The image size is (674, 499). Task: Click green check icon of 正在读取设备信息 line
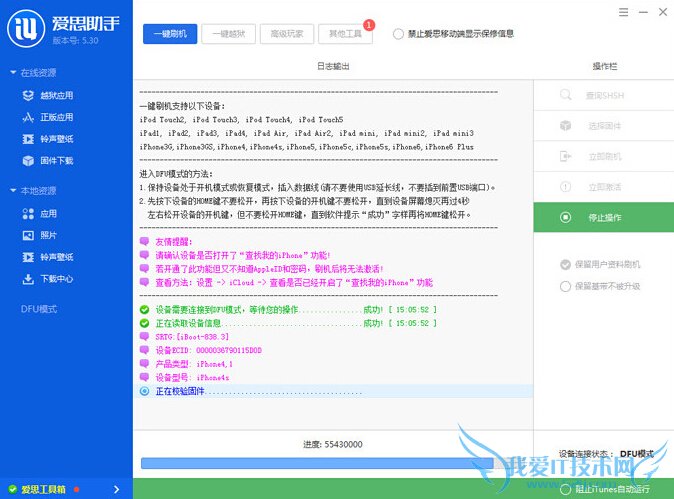coord(144,323)
